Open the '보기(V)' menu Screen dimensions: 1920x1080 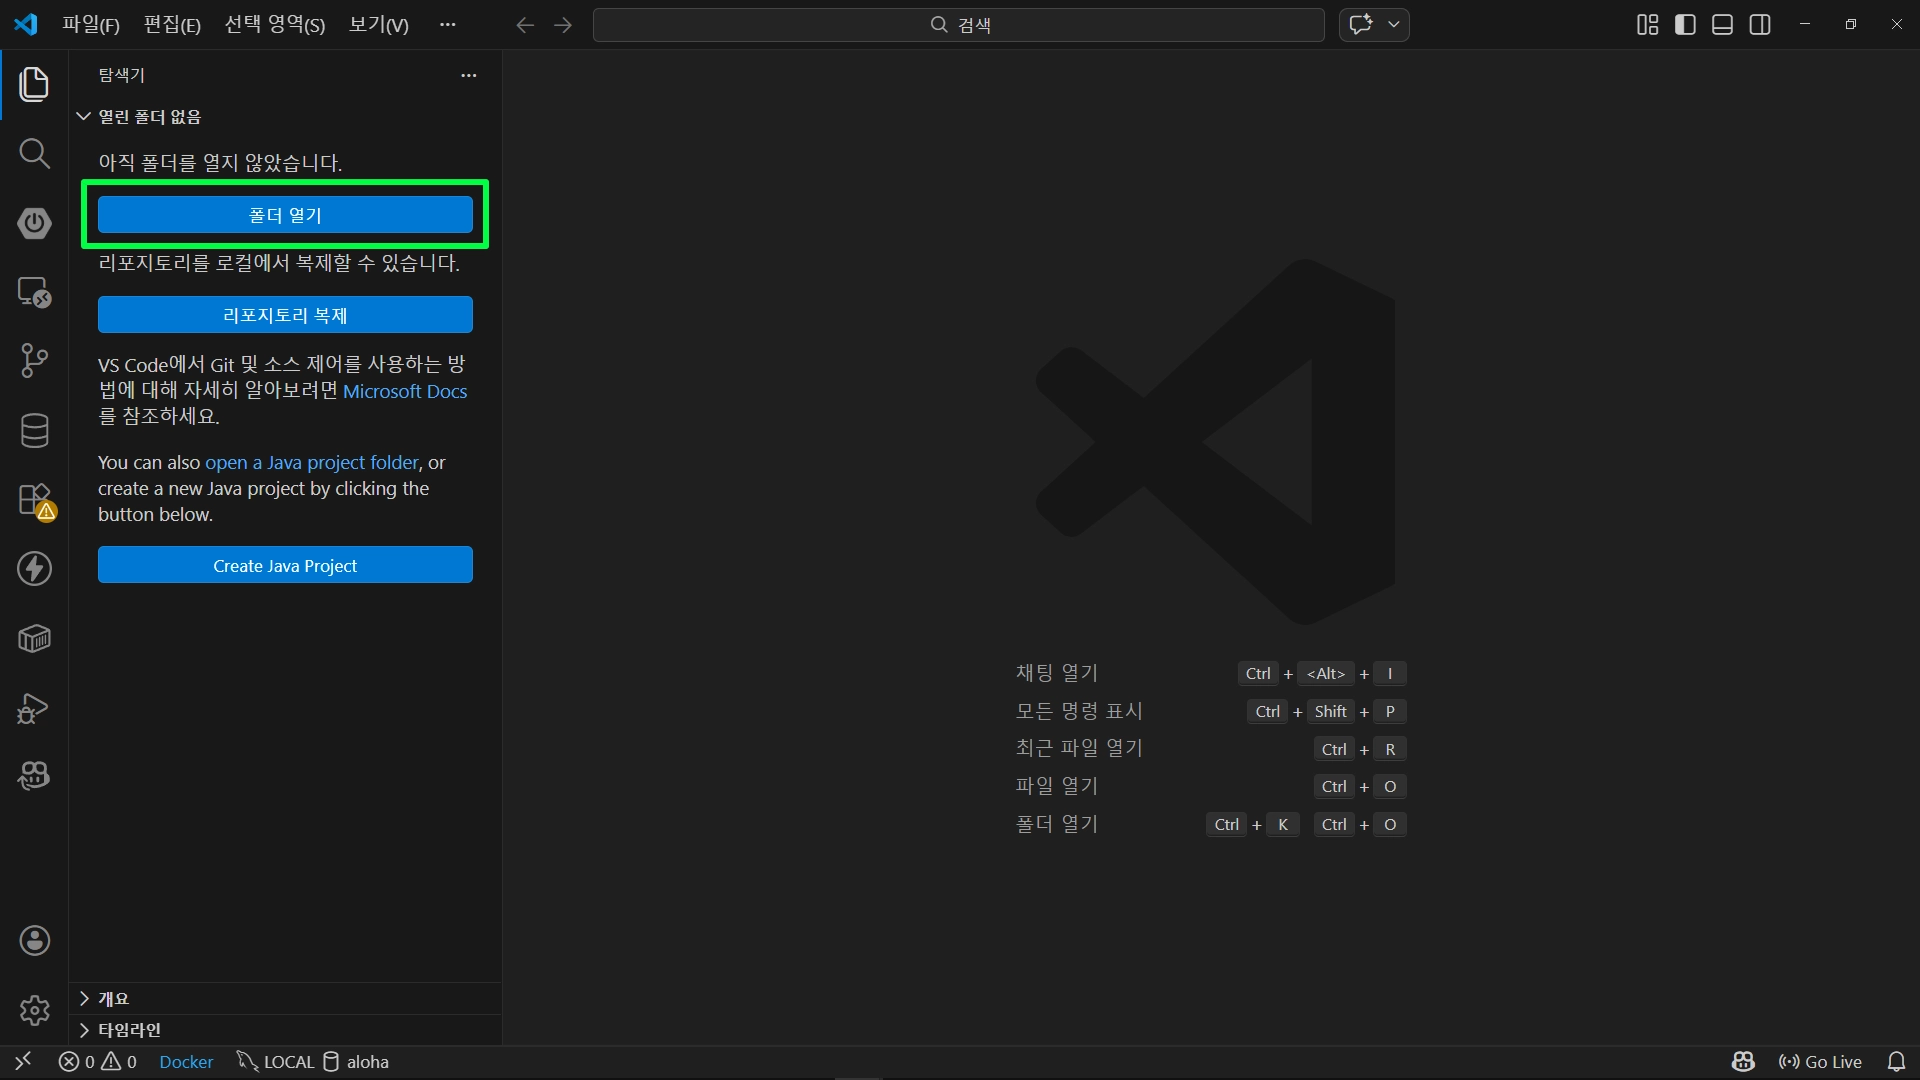378,25
